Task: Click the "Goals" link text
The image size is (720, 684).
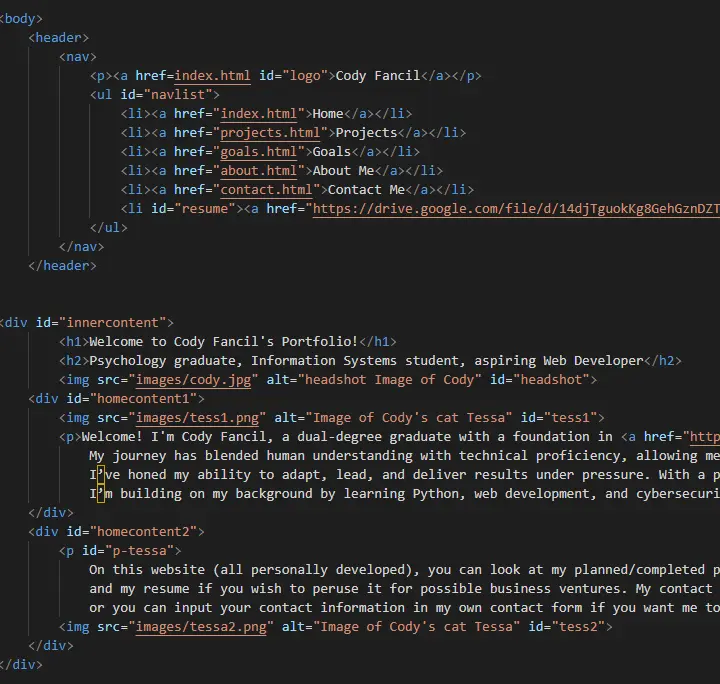Action: pos(332,152)
